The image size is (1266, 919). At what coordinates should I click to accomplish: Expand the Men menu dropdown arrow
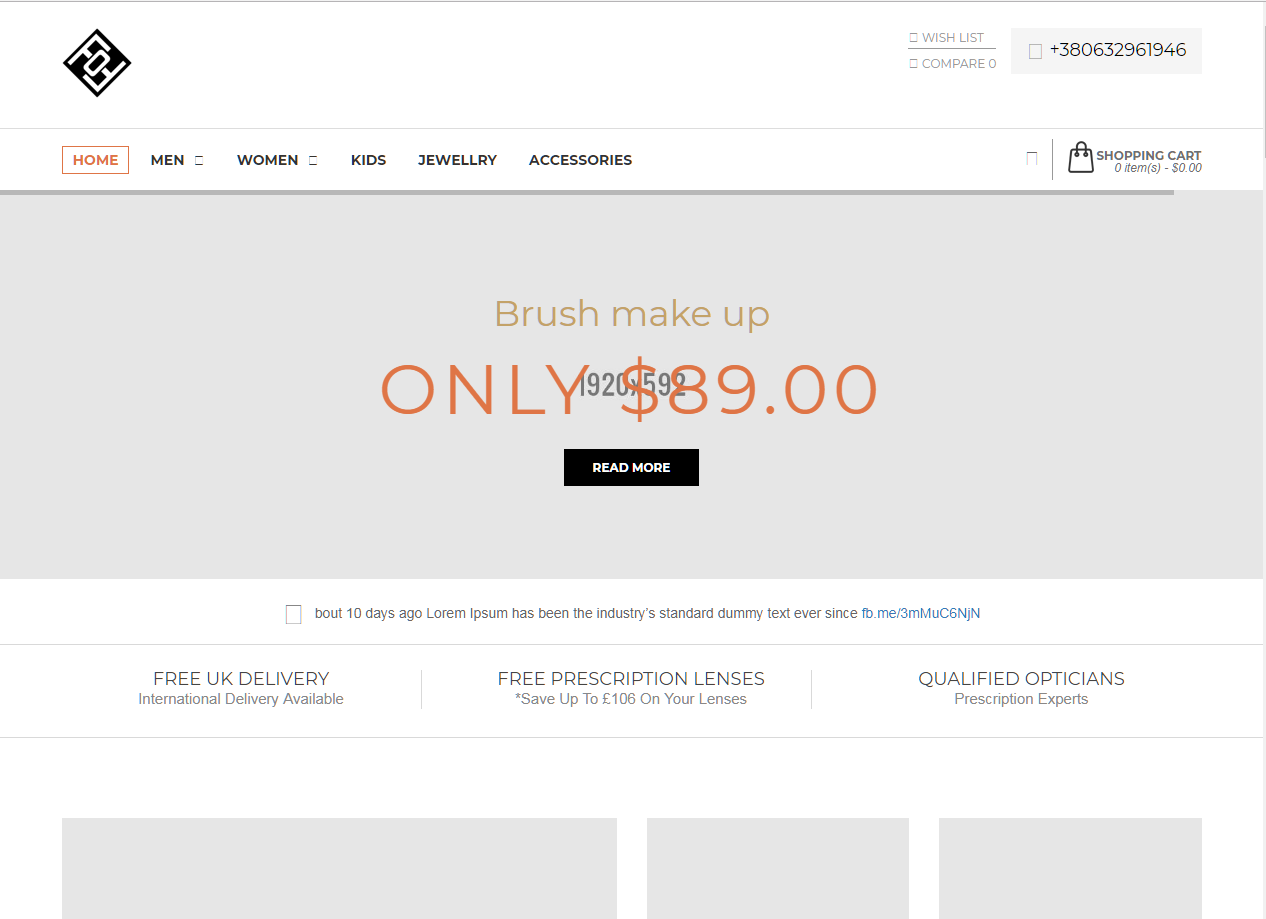(x=199, y=160)
